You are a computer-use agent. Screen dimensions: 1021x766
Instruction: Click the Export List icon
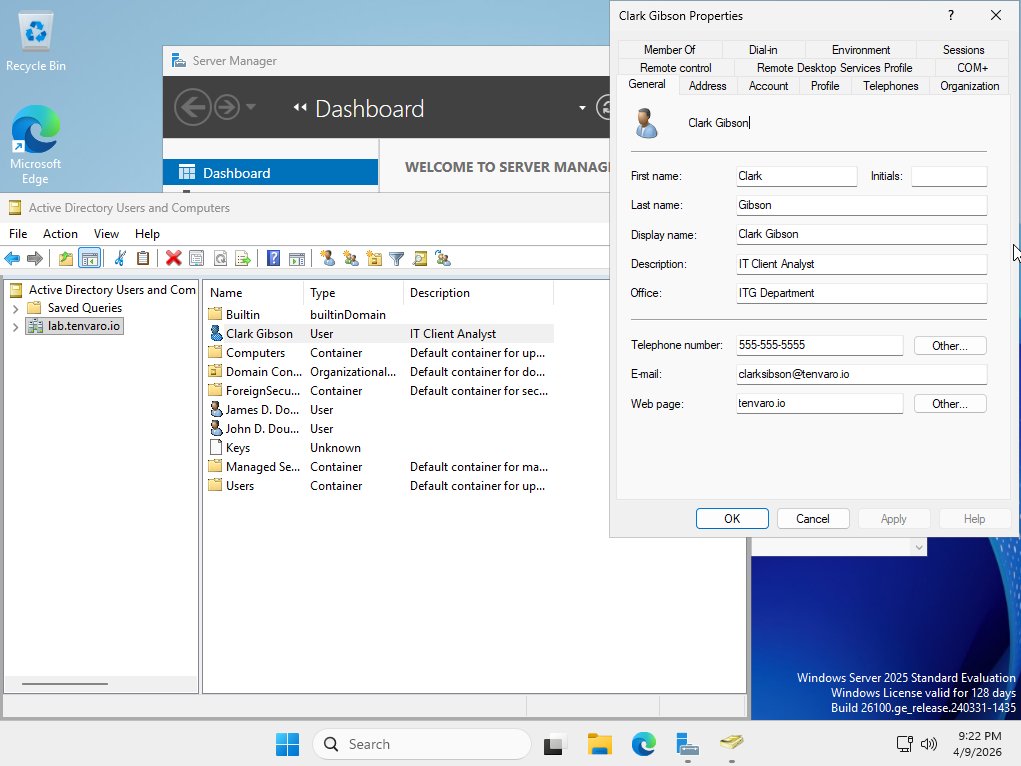point(243,259)
